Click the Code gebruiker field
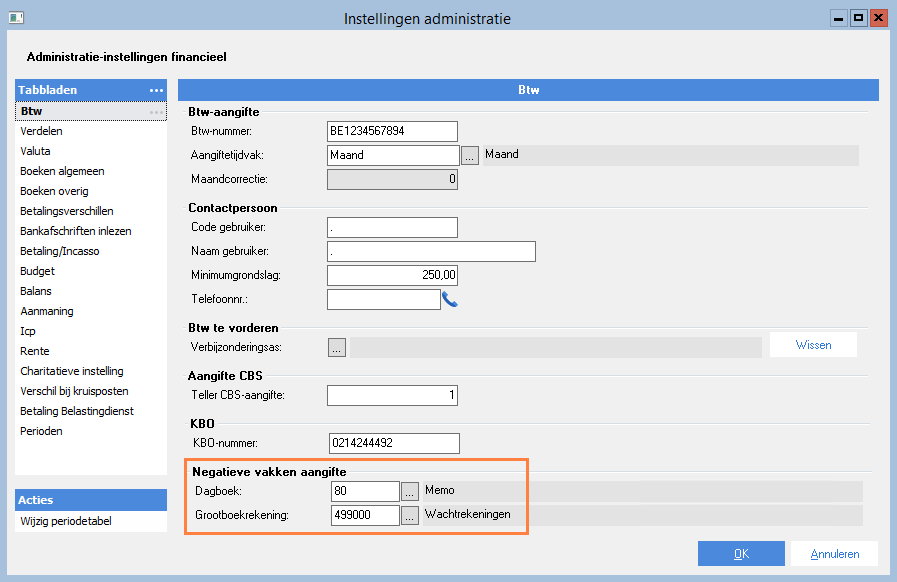The width and height of the screenshot is (897, 582). click(392, 227)
